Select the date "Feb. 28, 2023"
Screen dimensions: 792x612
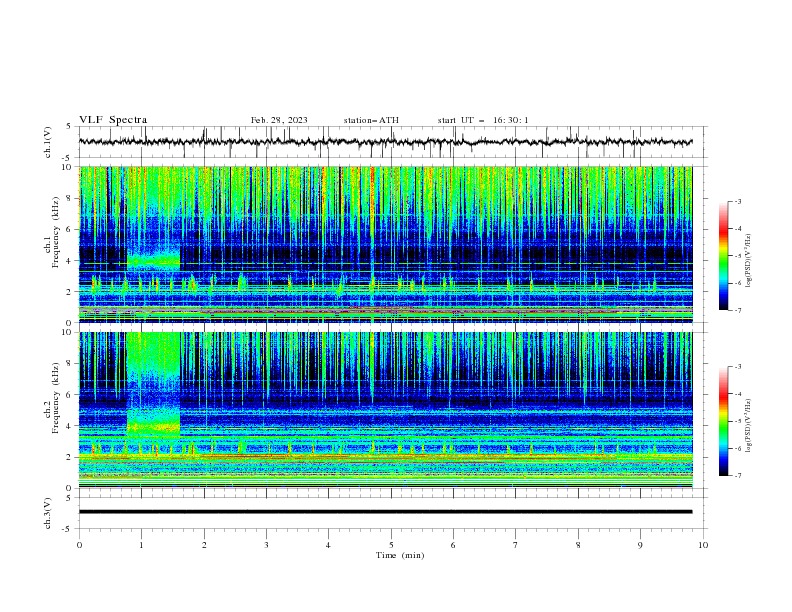point(279,120)
